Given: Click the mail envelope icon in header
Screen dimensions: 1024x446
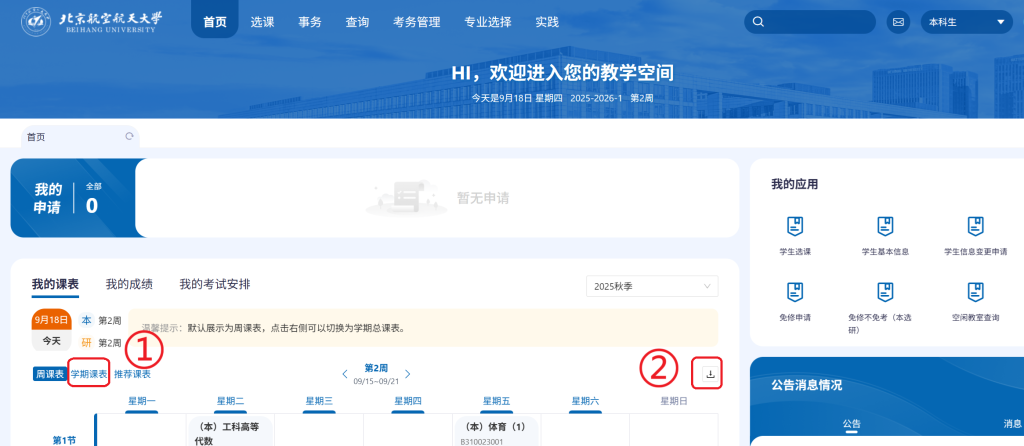Looking at the screenshot, I should coord(898,22).
